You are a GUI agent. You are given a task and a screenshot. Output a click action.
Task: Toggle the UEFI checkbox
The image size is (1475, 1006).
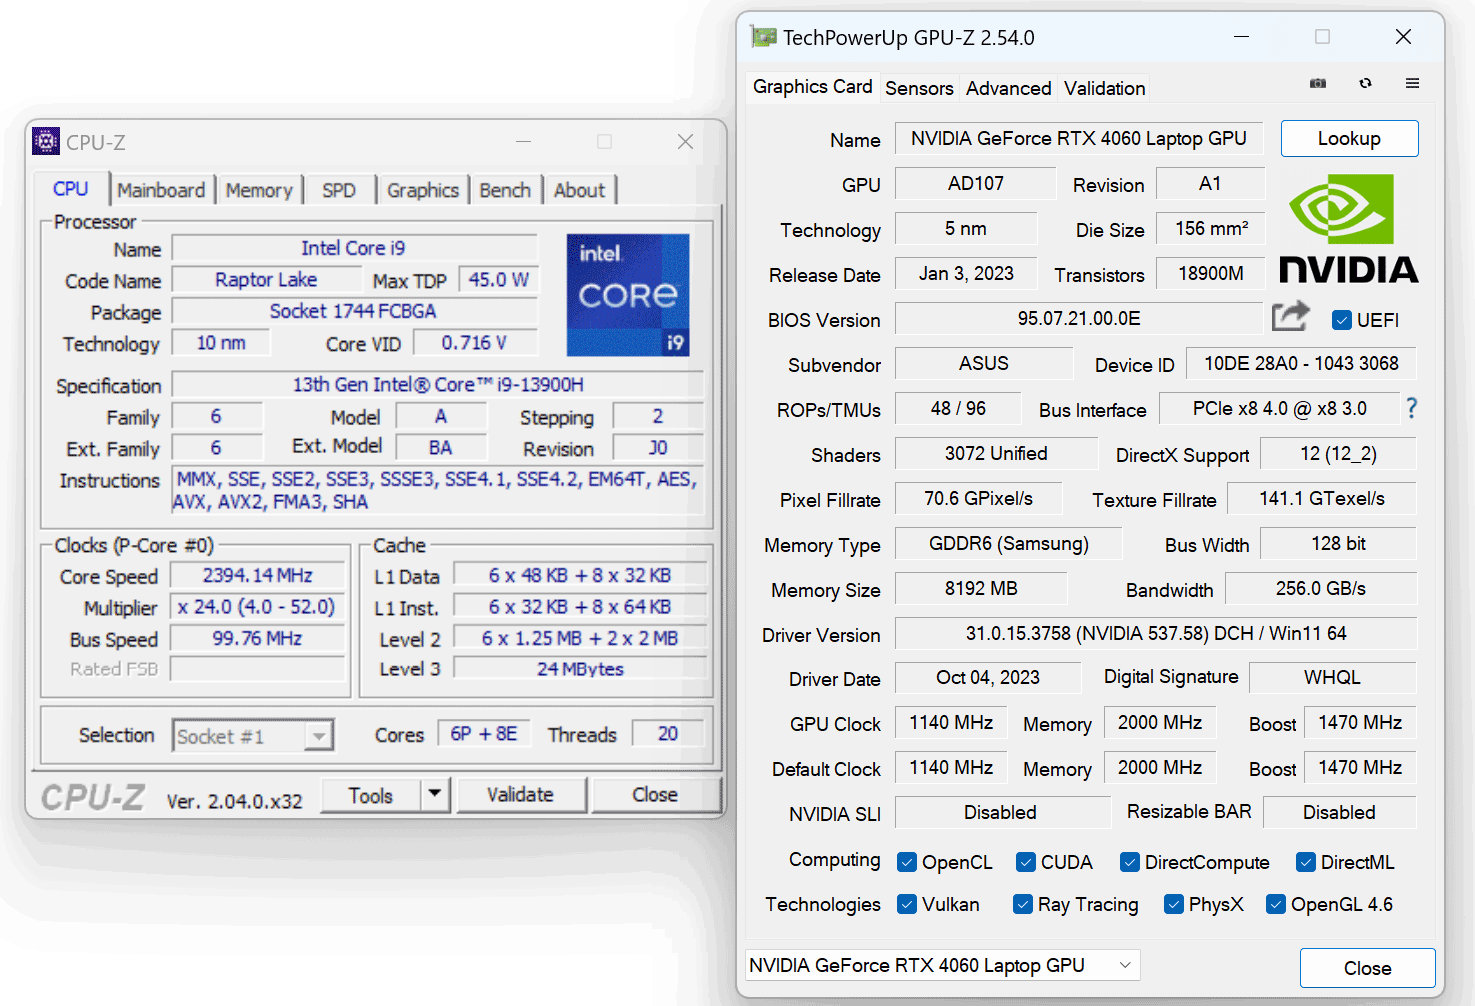1342,320
